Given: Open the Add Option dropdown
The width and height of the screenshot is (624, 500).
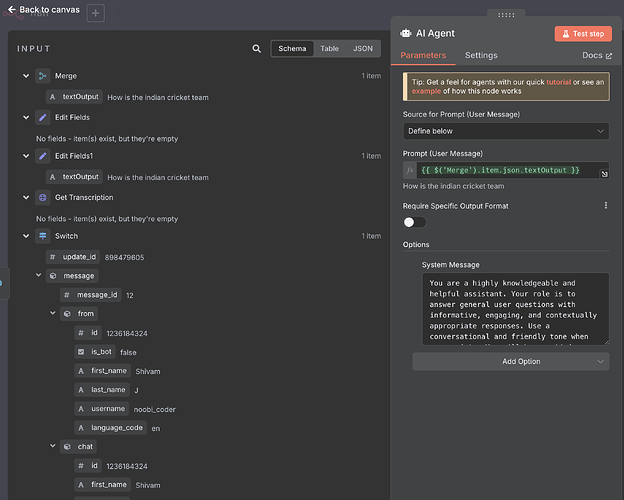Looking at the screenshot, I should tap(511, 361).
